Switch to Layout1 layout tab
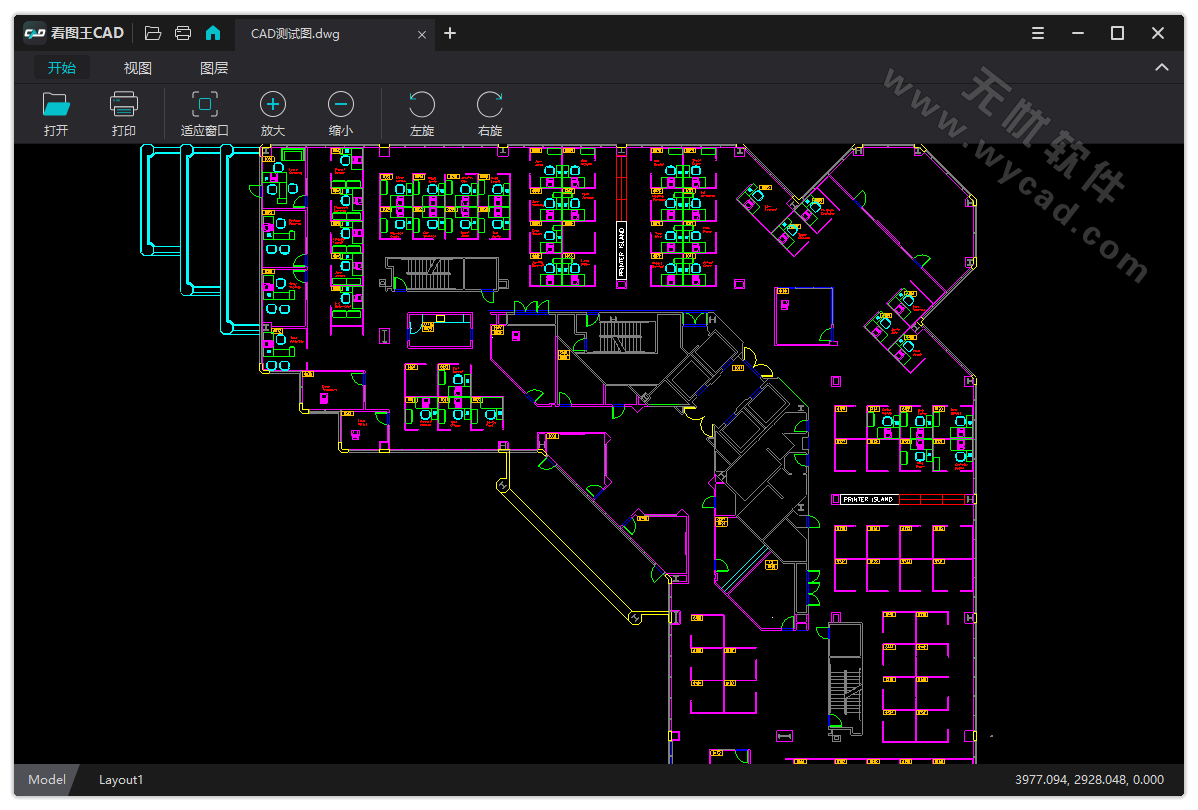Viewport: 1198px width, 810px height. click(121, 780)
